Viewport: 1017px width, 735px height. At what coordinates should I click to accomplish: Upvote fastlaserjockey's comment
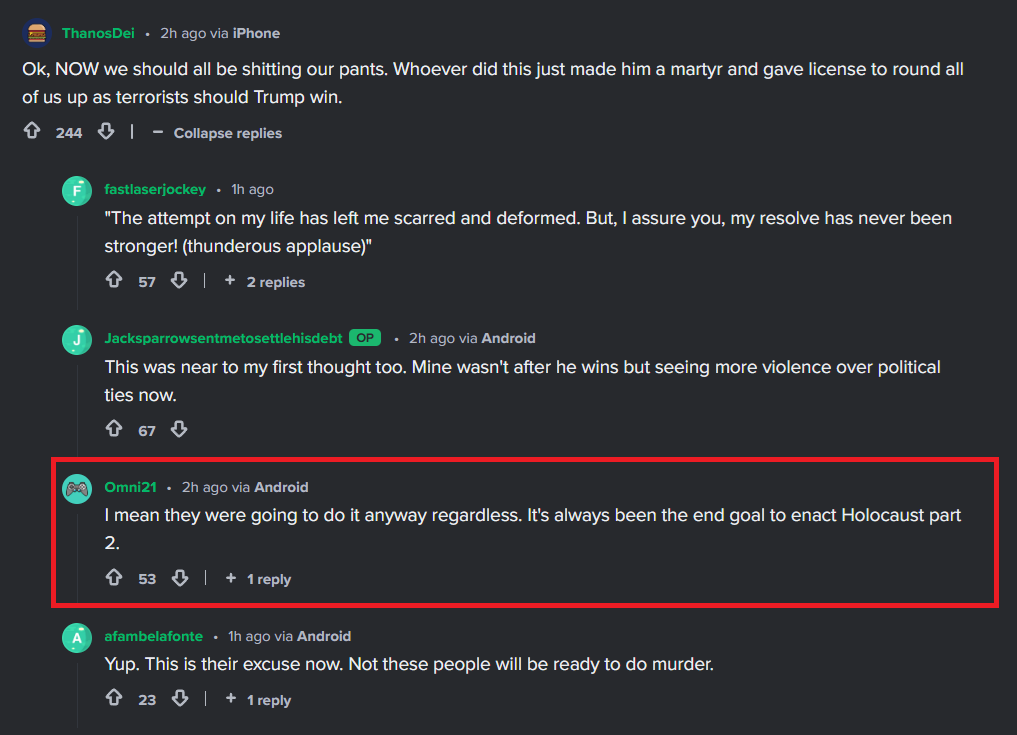[x=114, y=280]
